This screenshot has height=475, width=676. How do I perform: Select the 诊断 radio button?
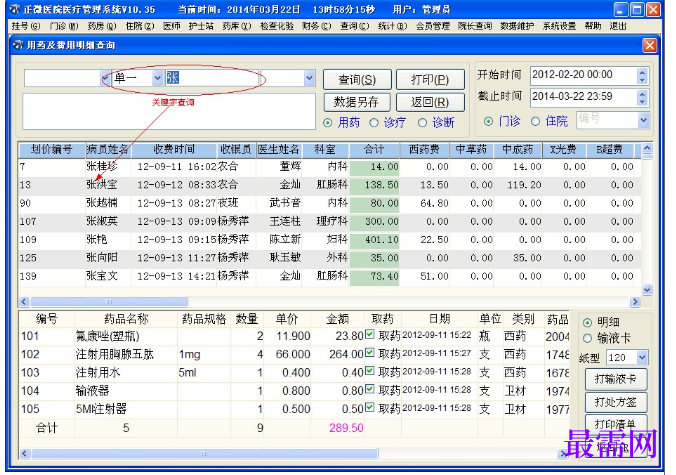(x=422, y=123)
